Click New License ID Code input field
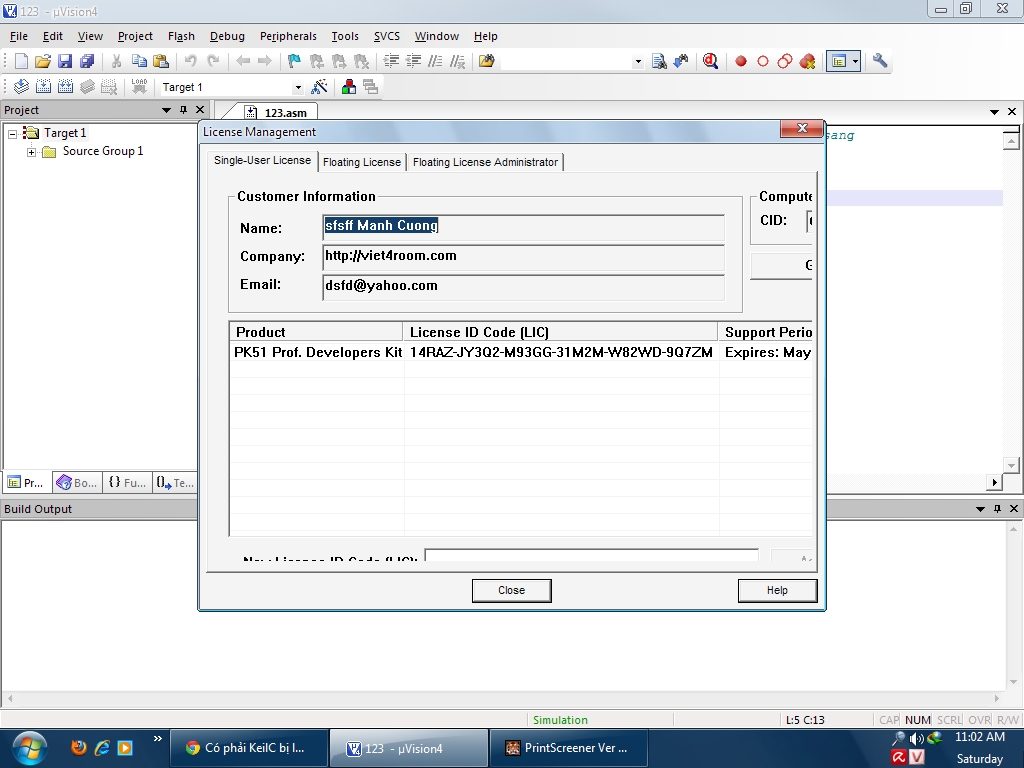Image resolution: width=1024 pixels, height=768 pixels. [x=592, y=555]
